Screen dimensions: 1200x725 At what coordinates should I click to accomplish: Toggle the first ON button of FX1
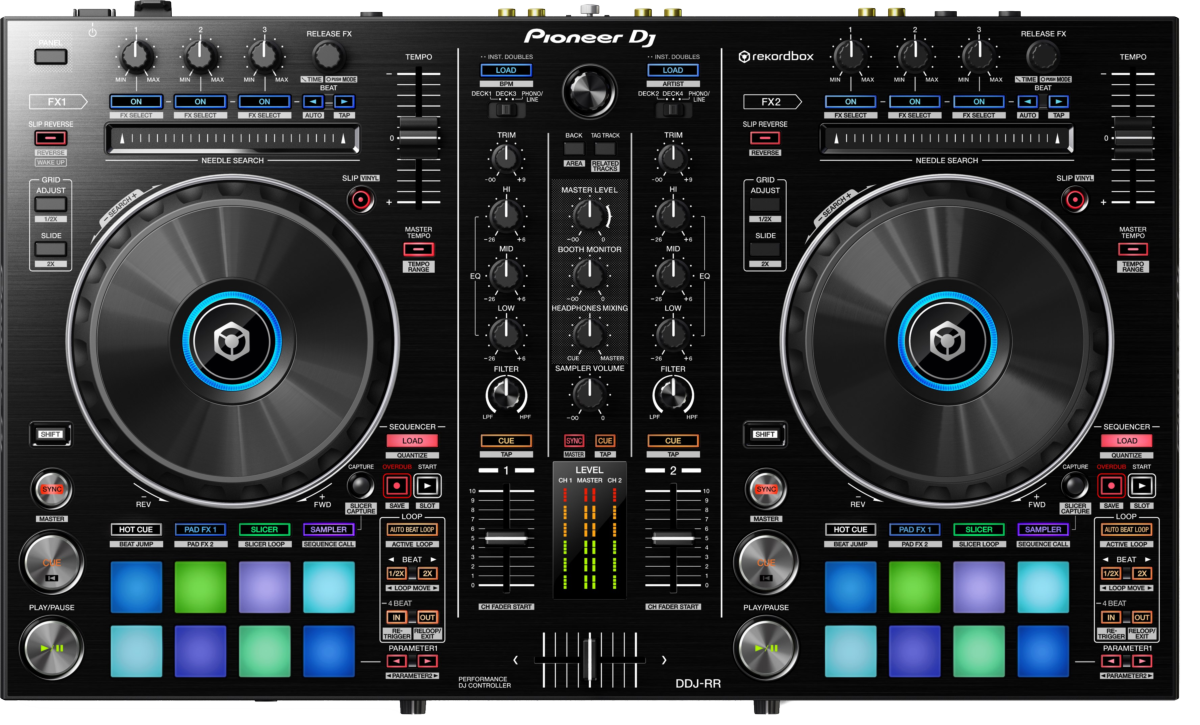[136, 101]
